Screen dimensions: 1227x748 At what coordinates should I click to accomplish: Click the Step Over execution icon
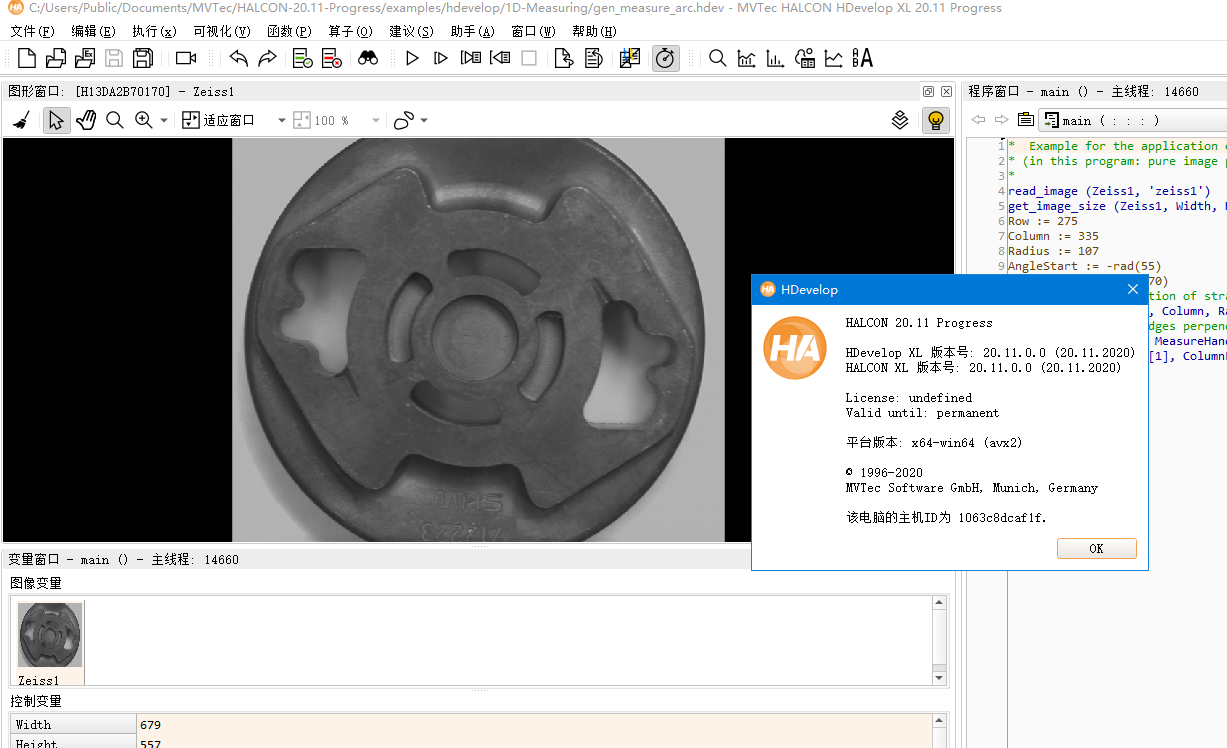tap(440, 58)
